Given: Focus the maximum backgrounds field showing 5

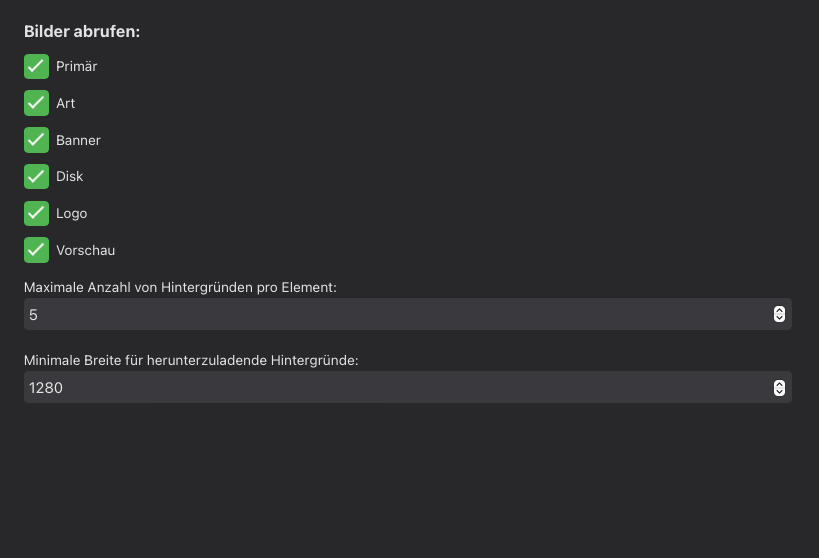Looking at the screenshot, I should point(390,314).
